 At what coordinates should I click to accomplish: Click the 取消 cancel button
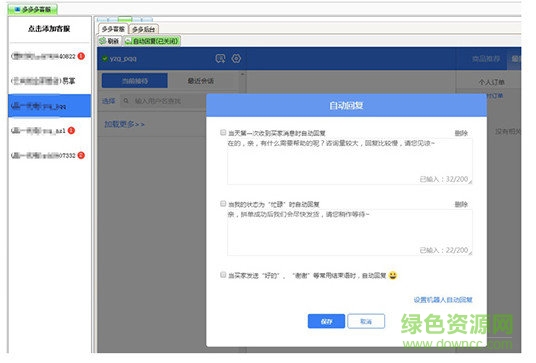tap(366, 322)
